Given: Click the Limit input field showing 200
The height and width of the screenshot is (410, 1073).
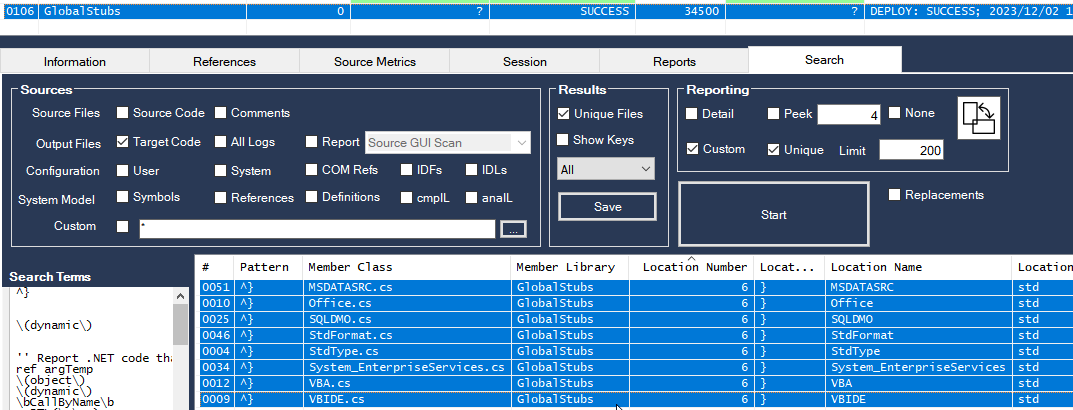Looking at the screenshot, I should pyautogui.click(x=911, y=150).
